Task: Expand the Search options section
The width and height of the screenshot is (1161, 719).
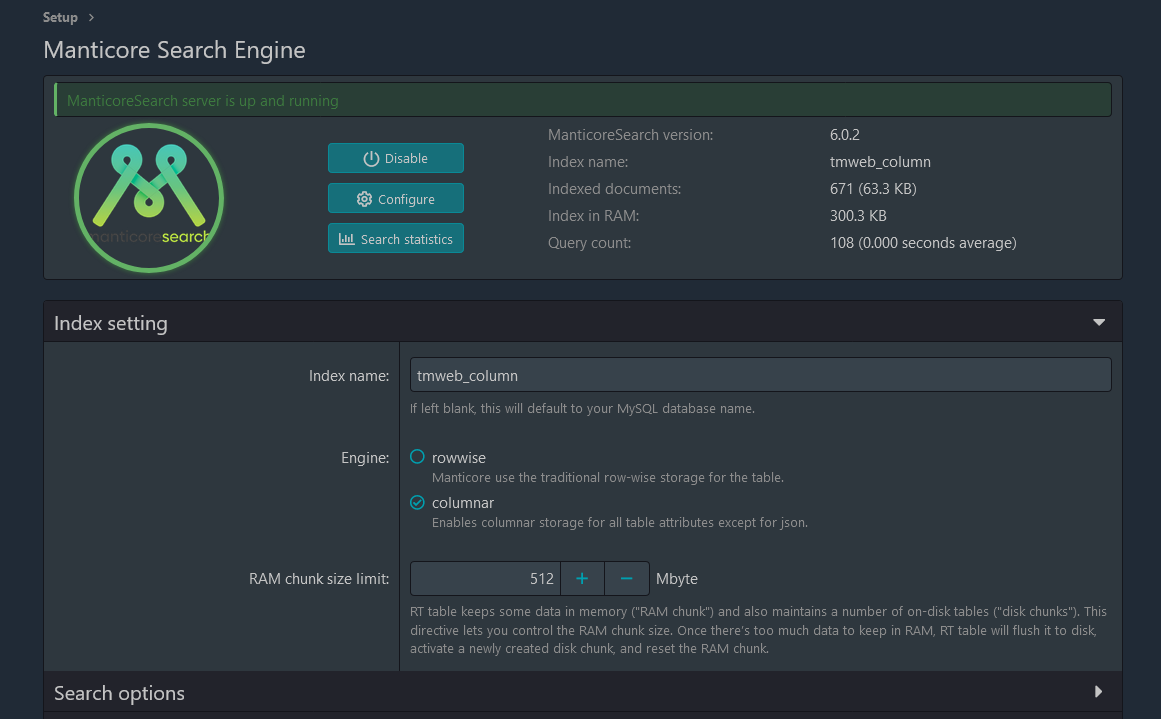Action: pos(1099,692)
